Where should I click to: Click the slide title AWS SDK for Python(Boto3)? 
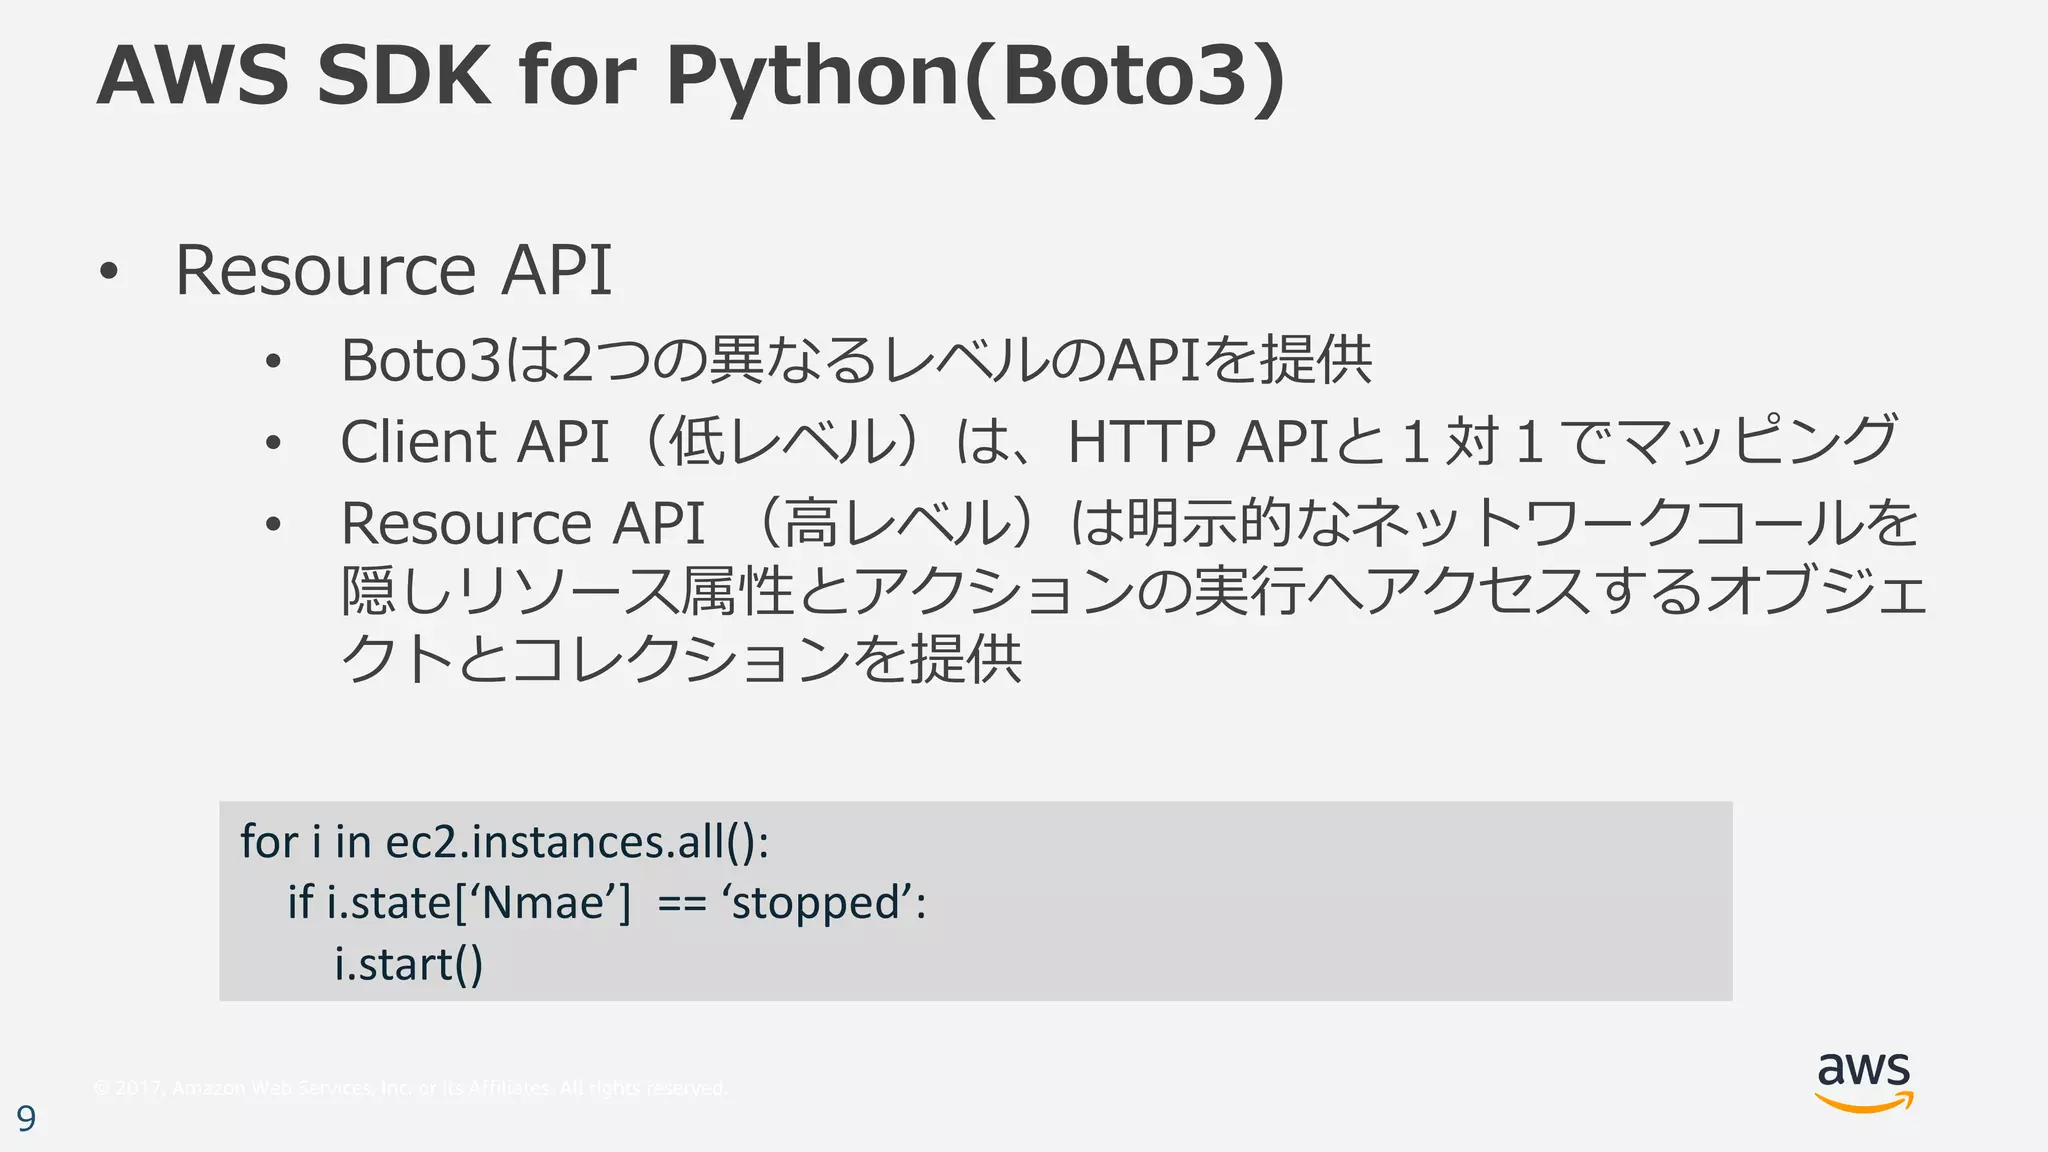690,76
